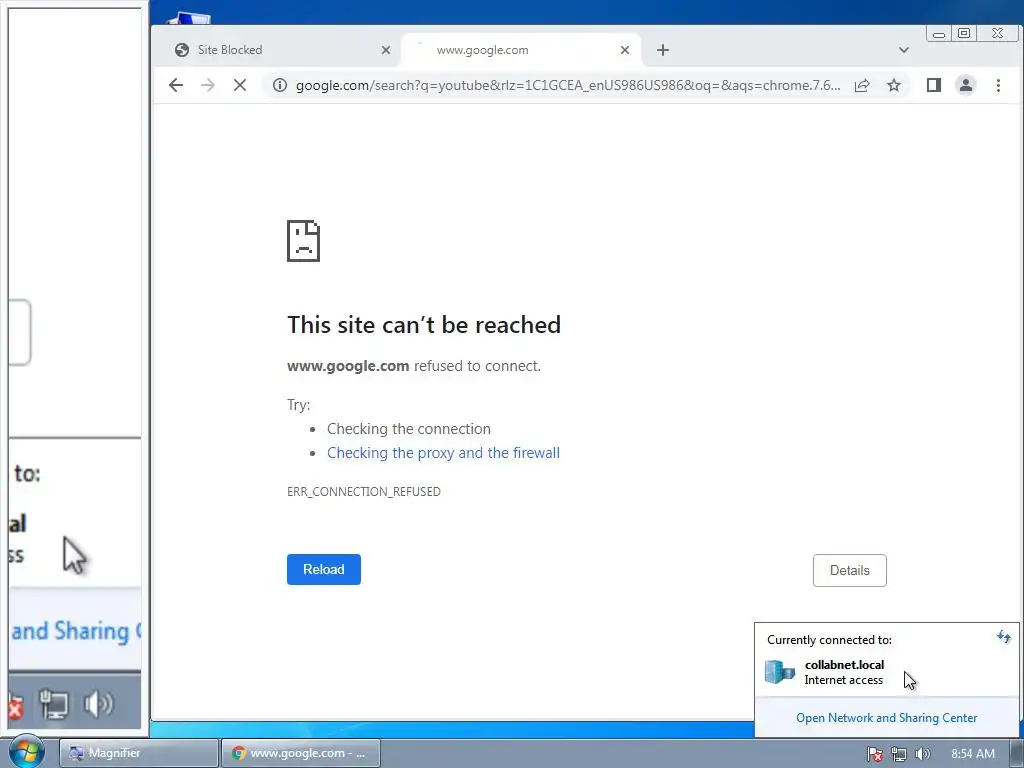Switch to Magnifier taskbar button
1024x768 pixels.
pyautogui.click(x=138, y=753)
